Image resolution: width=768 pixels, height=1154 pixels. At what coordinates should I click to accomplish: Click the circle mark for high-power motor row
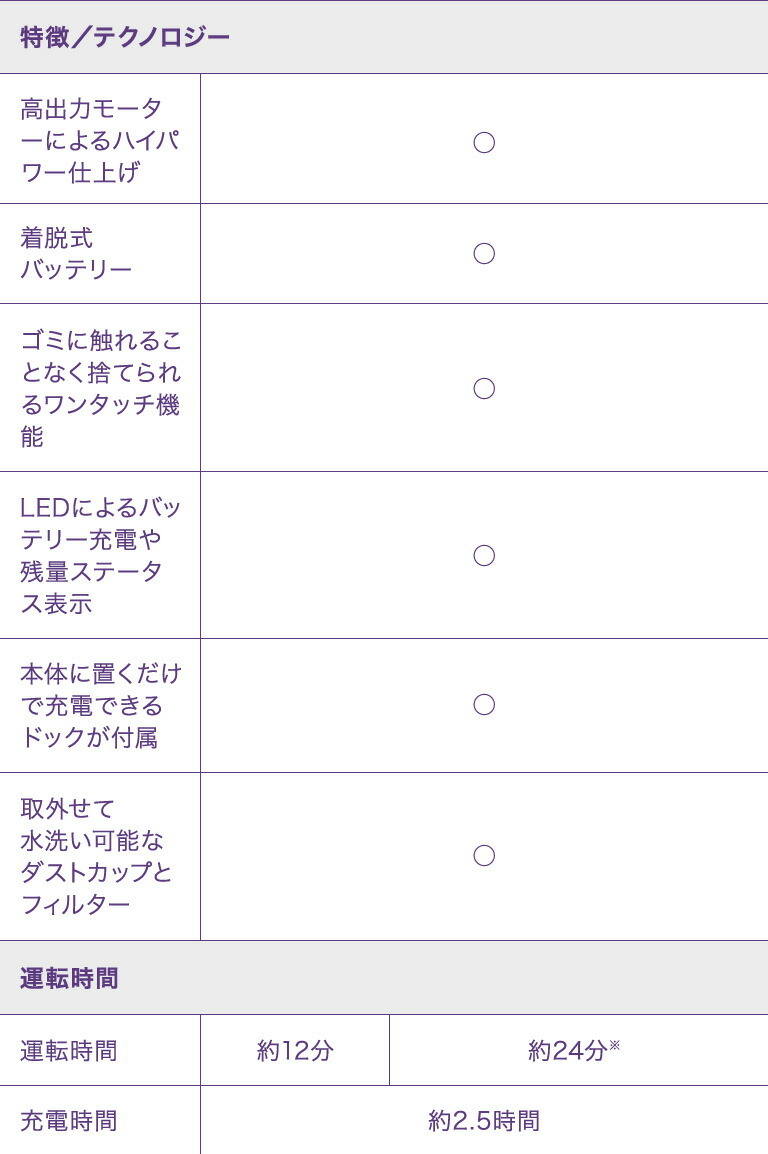(x=484, y=142)
